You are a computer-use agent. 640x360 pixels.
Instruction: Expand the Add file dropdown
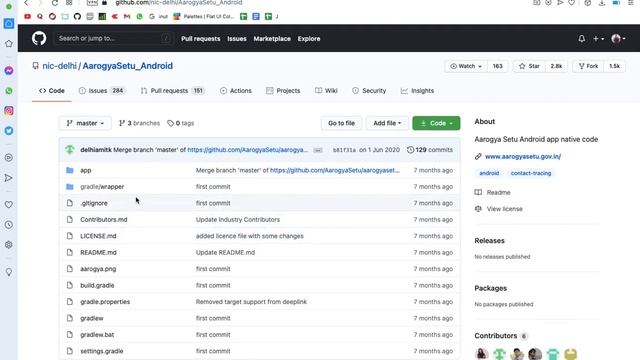click(387, 123)
